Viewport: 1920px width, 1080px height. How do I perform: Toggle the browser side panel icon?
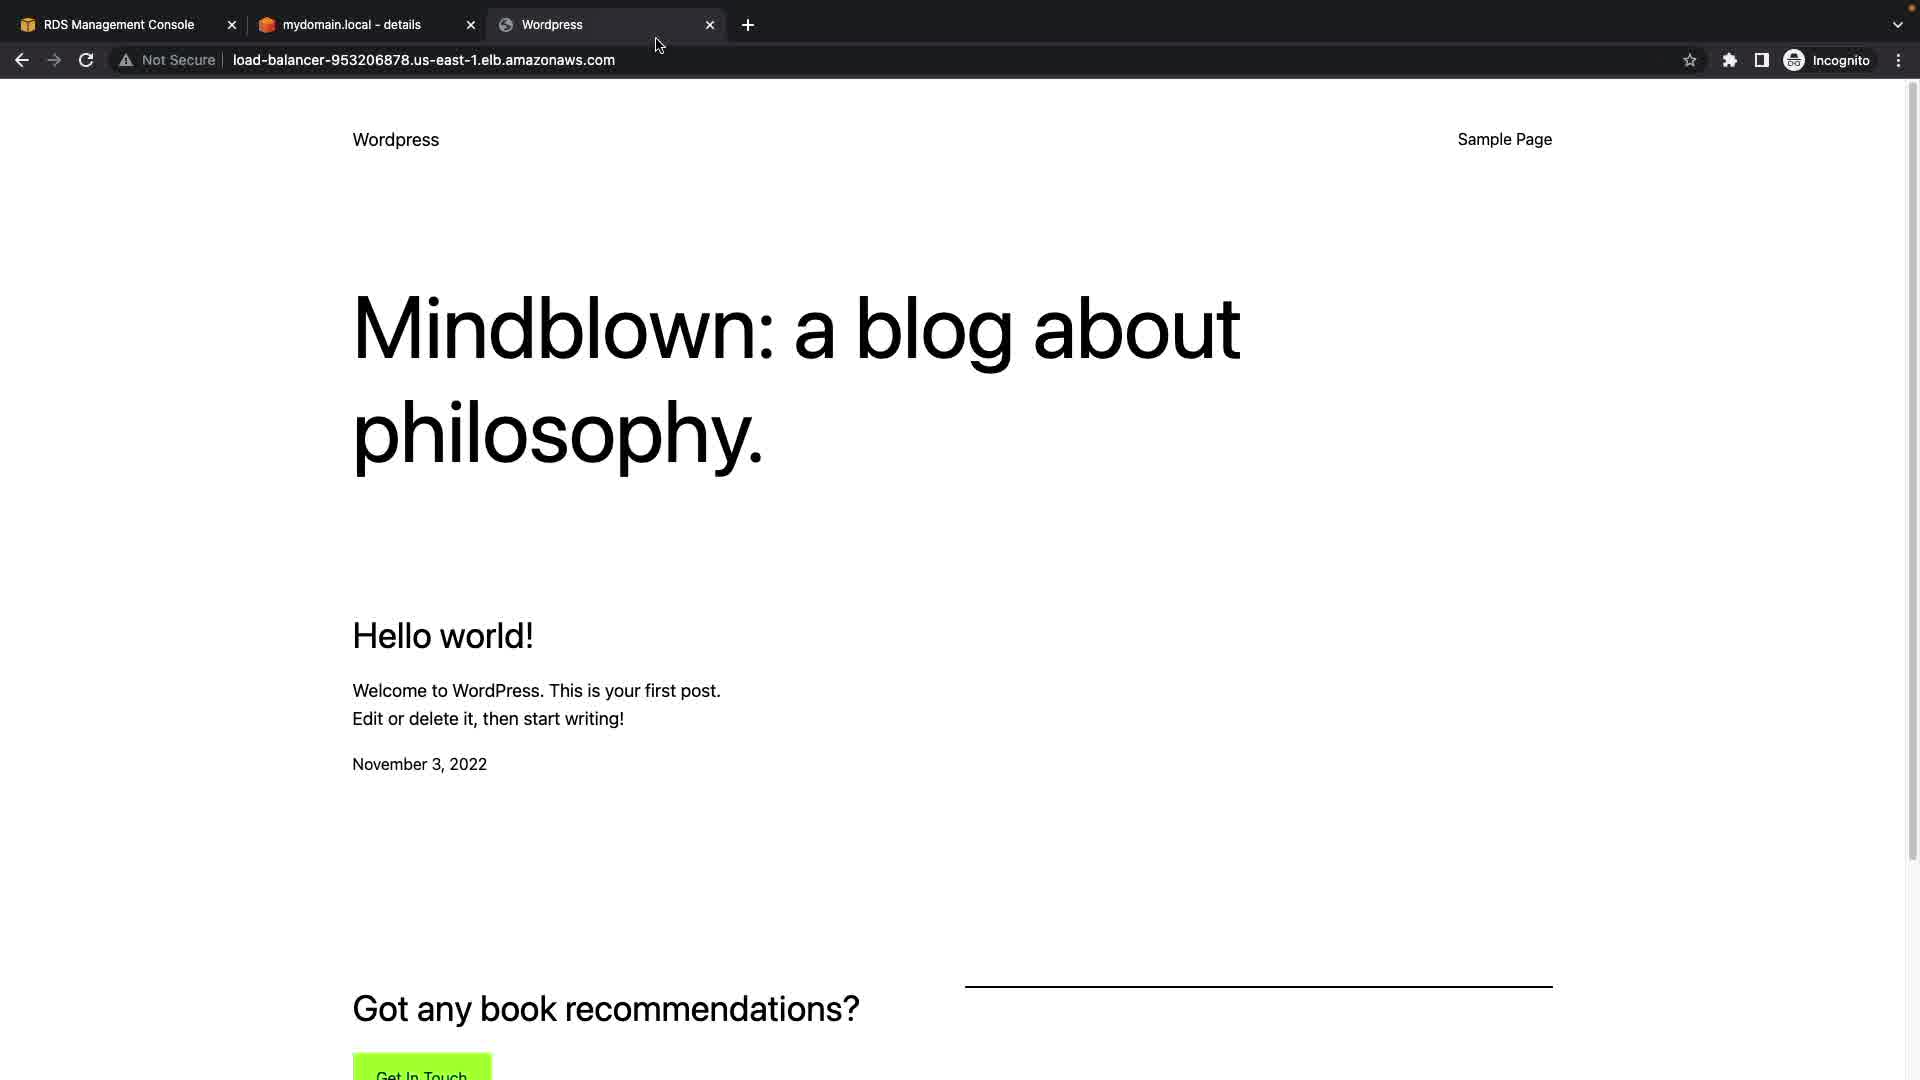coord(1762,60)
